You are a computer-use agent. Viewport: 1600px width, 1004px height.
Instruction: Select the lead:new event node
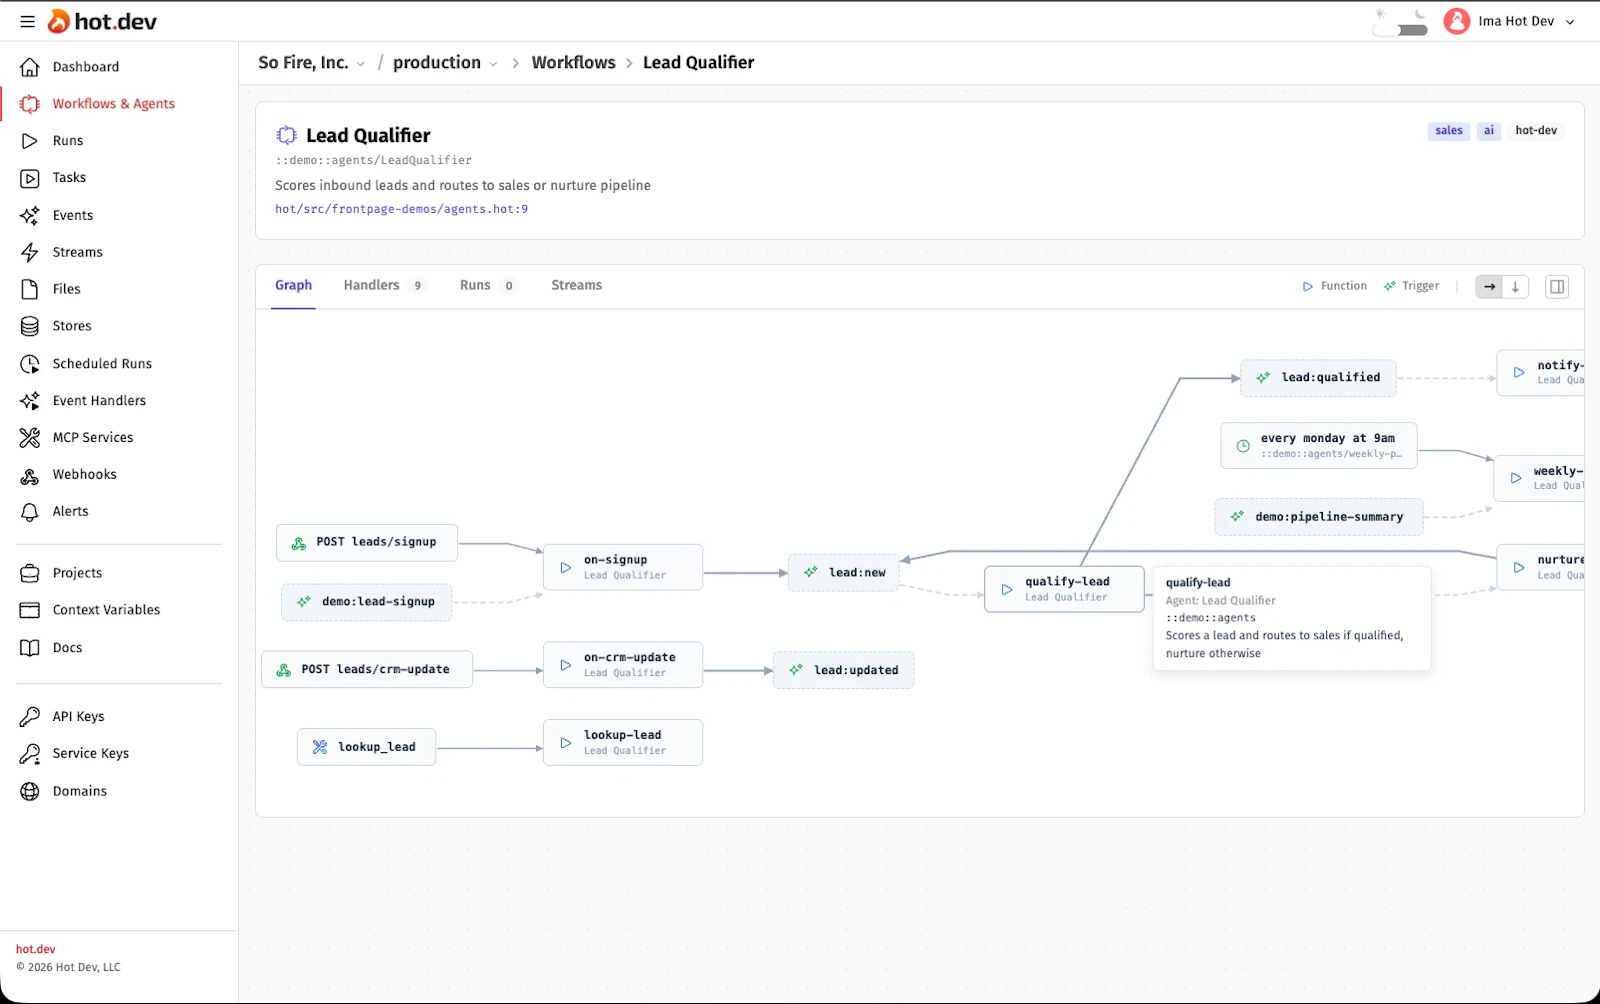coord(844,573)
